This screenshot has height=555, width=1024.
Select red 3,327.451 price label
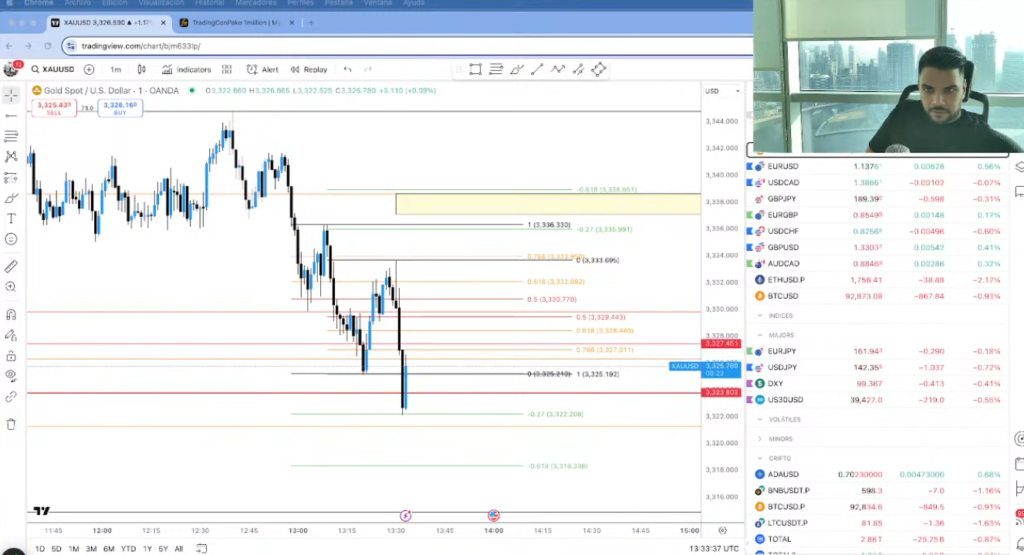(721, 343)
